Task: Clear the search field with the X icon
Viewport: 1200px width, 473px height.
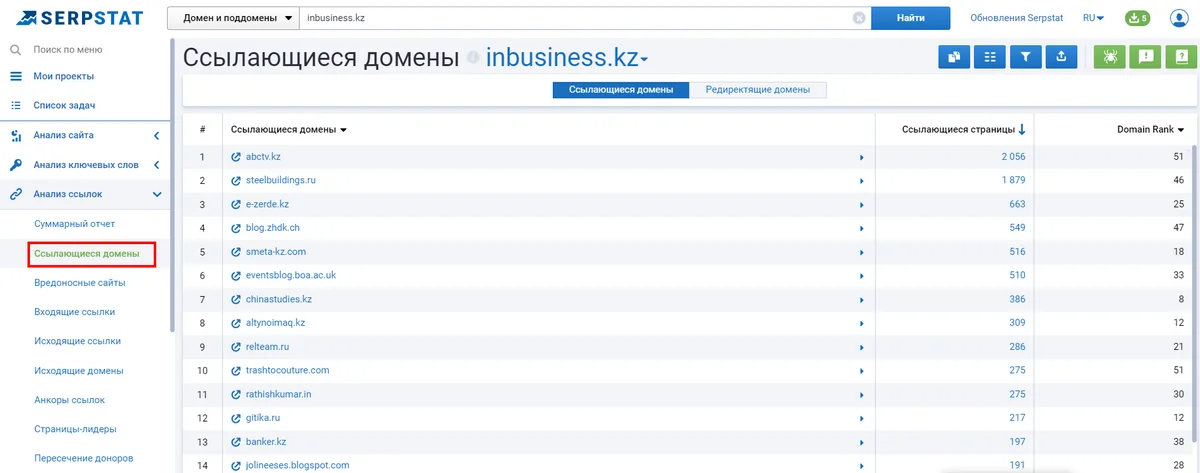Action: (858, 18)
